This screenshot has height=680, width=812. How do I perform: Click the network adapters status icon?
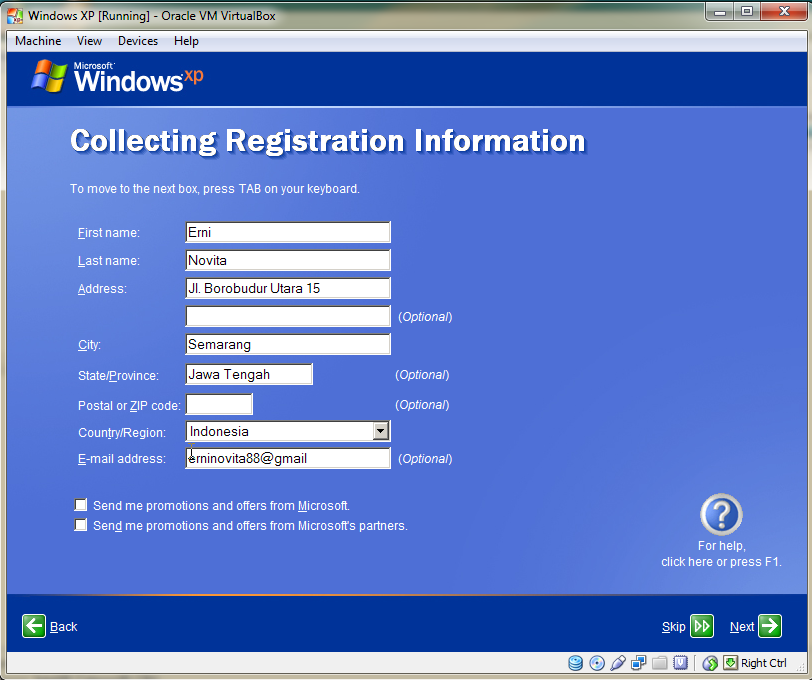639,663
